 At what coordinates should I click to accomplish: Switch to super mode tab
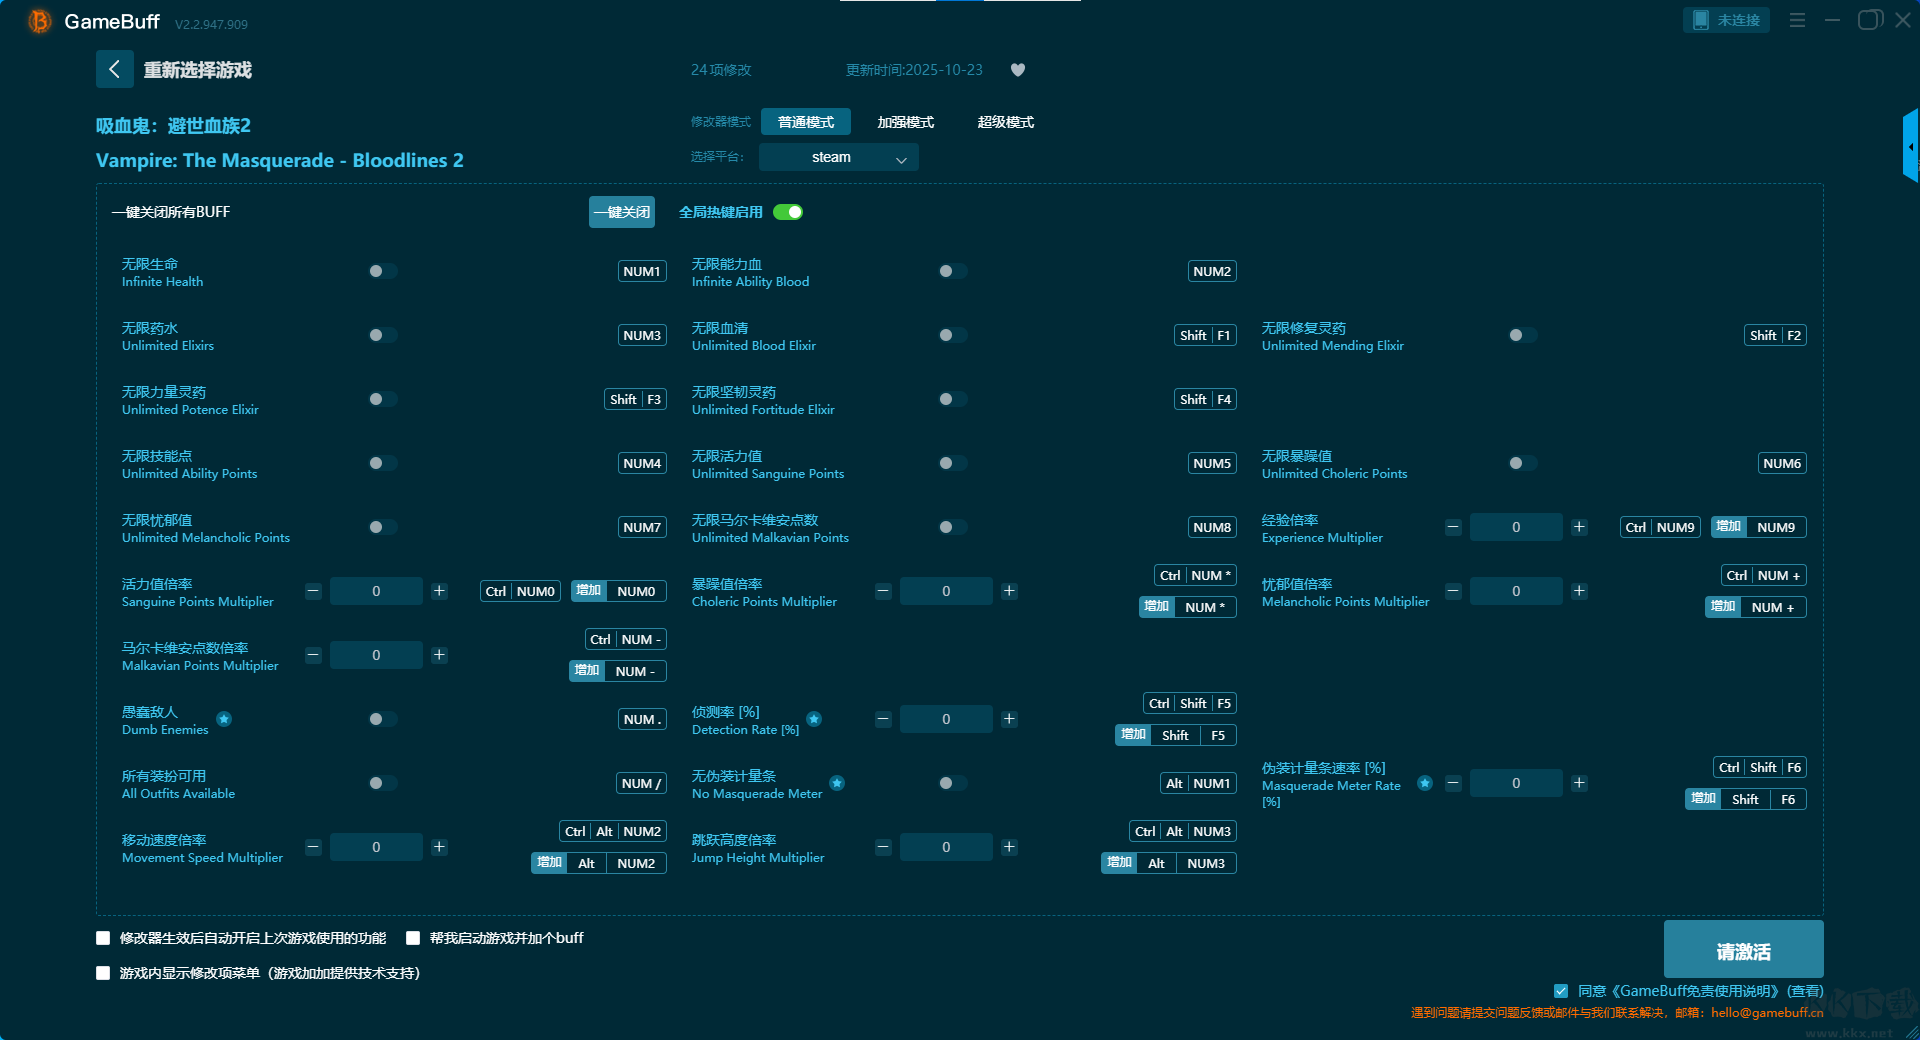click(1006, 122)
